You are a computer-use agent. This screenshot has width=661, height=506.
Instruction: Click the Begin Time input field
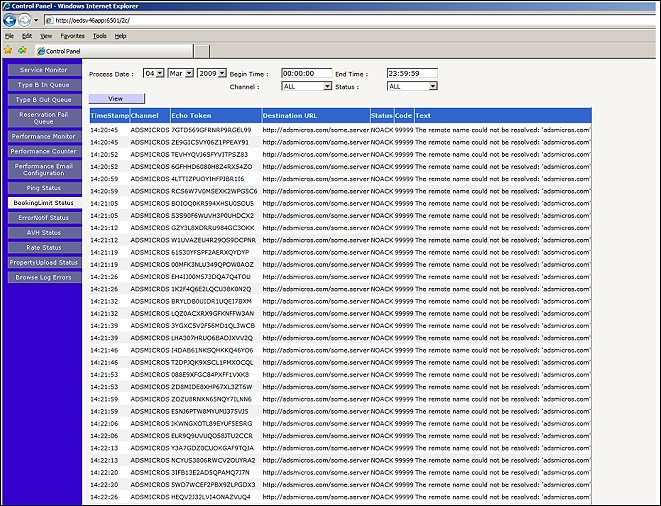point(304,73)
